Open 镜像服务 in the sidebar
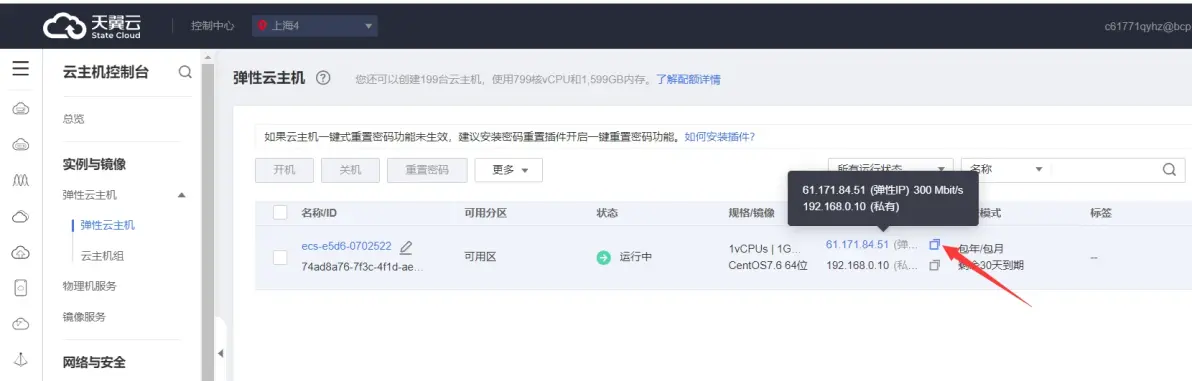The height and width of the screenshot is (381, 1192). coord(84,317)
